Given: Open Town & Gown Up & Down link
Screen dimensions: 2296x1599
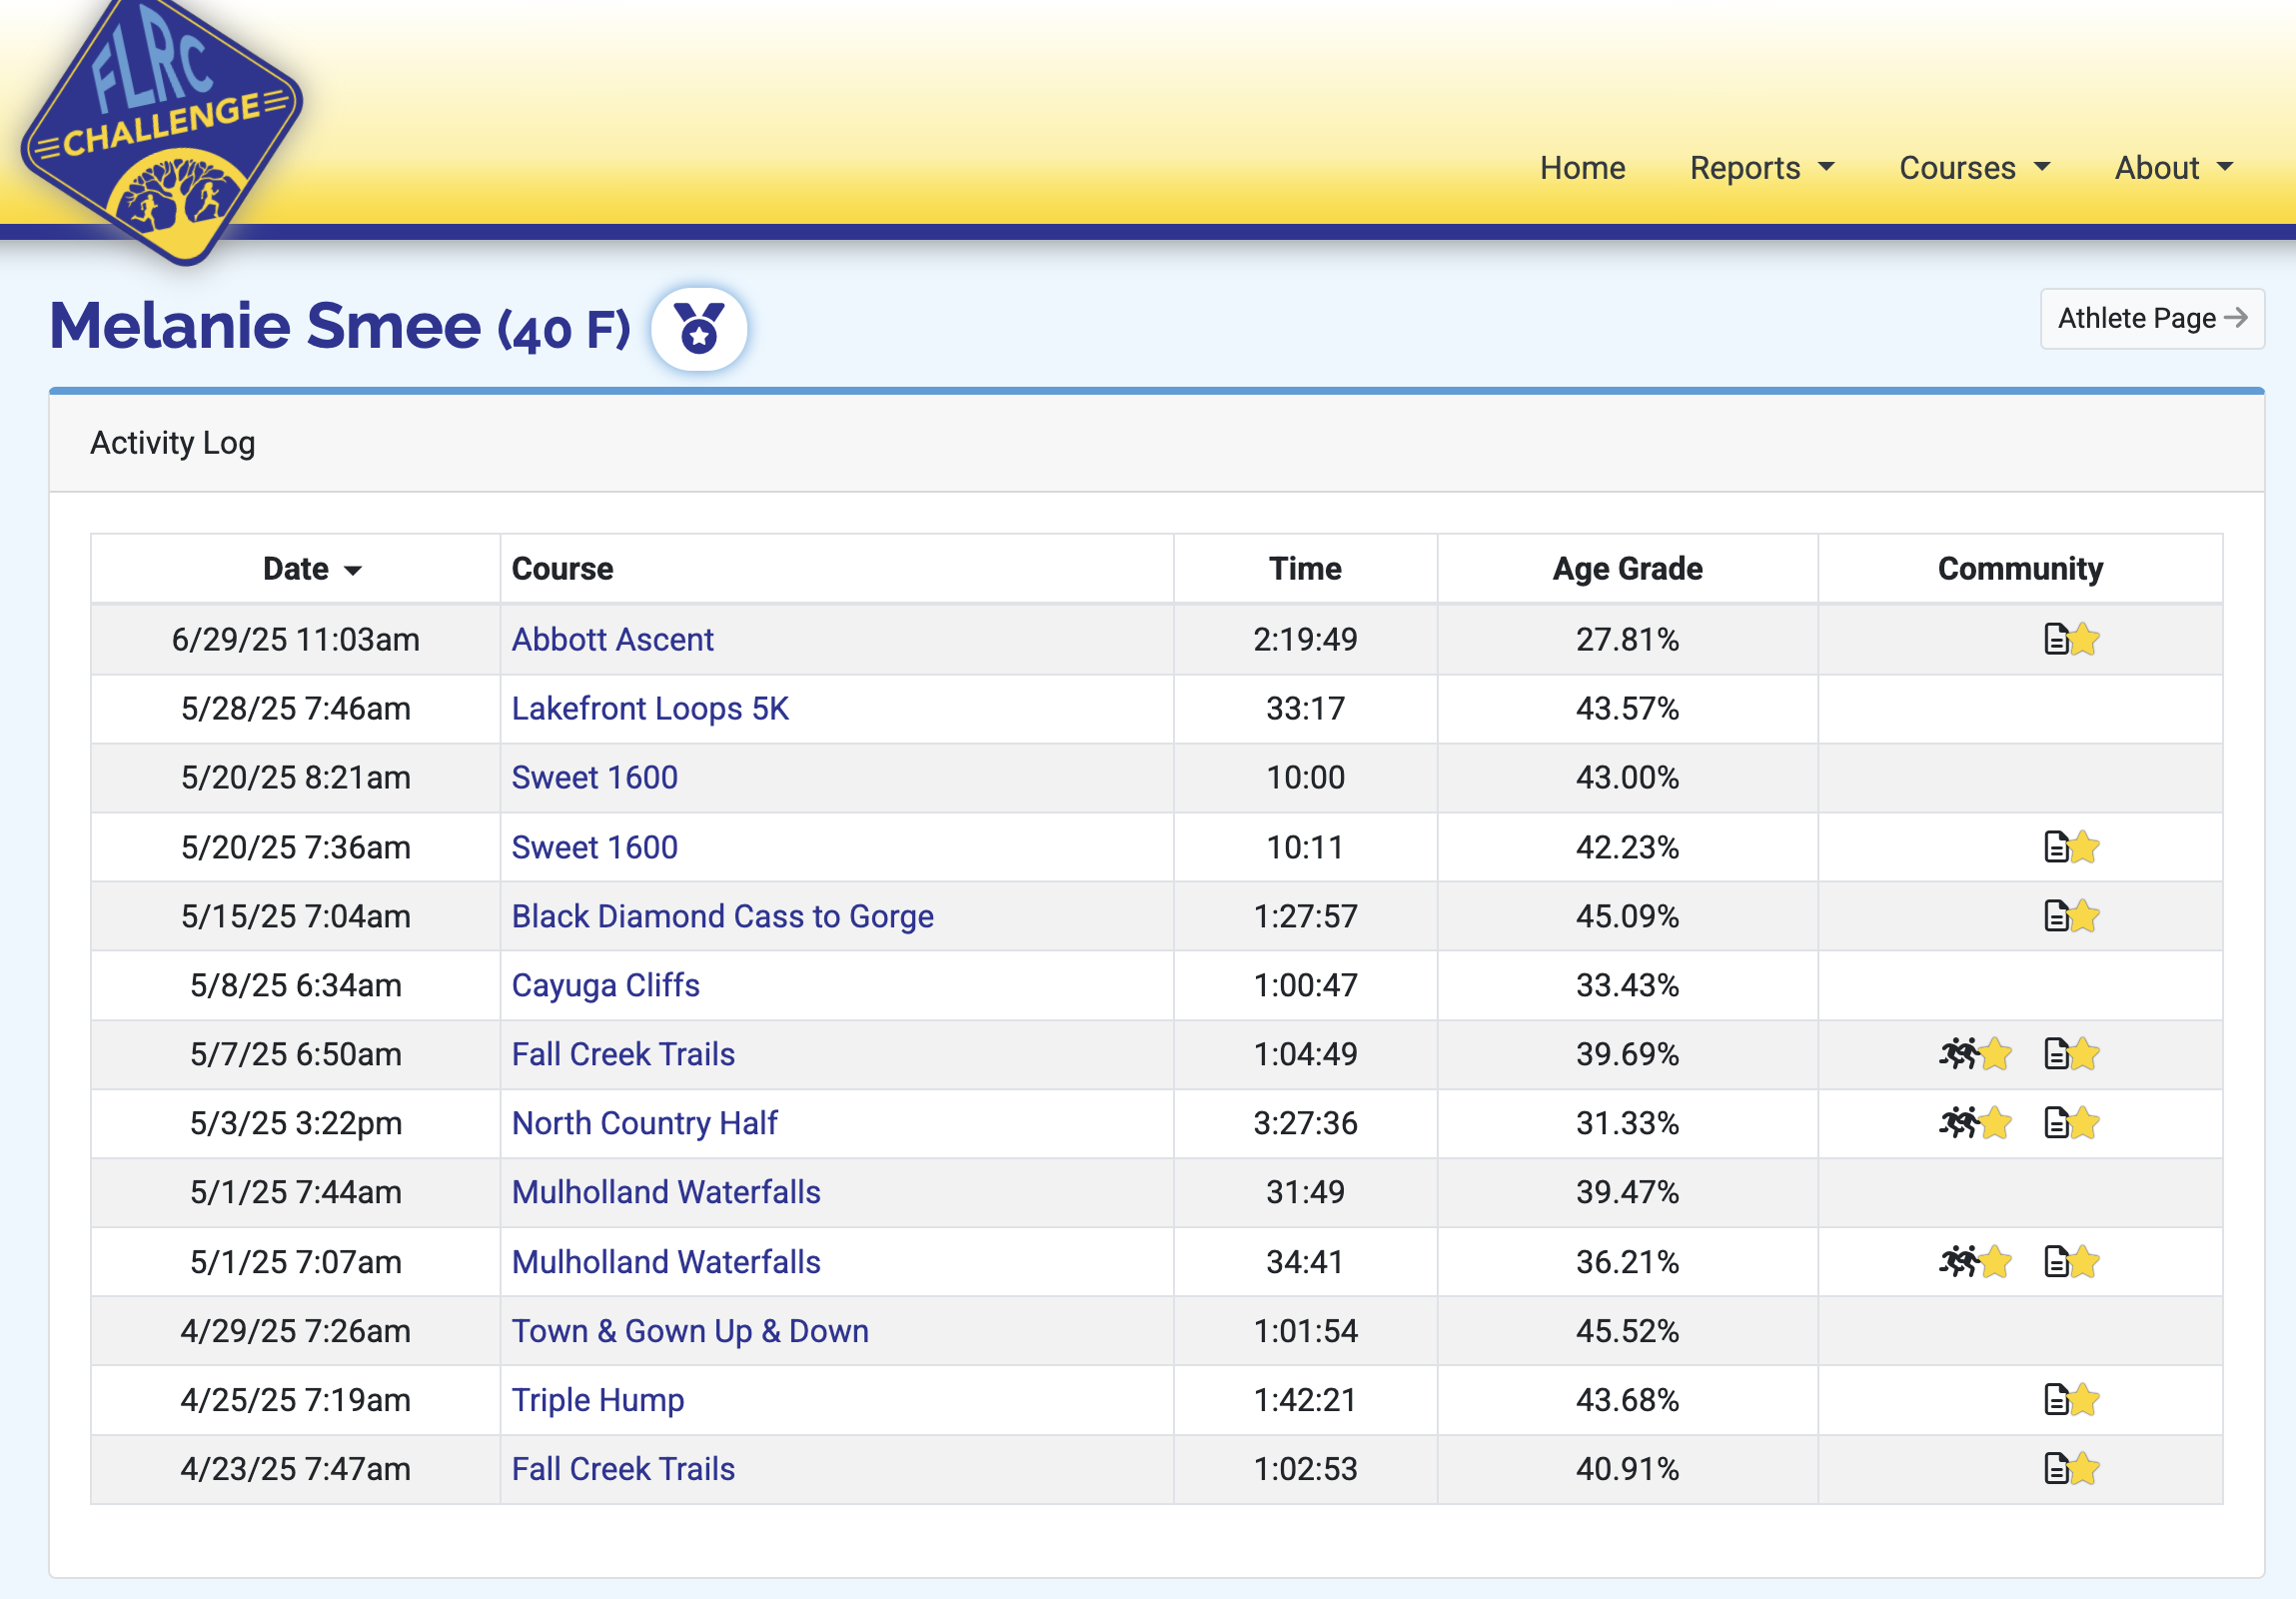Looking at the screenshot, I should click(x=690, y=1331).
